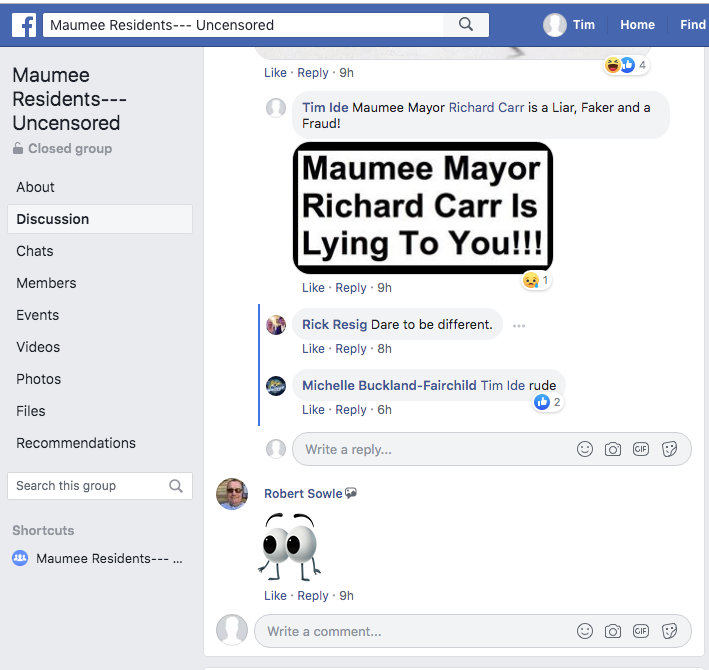Reply to Rick Resig's comment
Screen dimensions: 709x670
(x=351, y=349)
